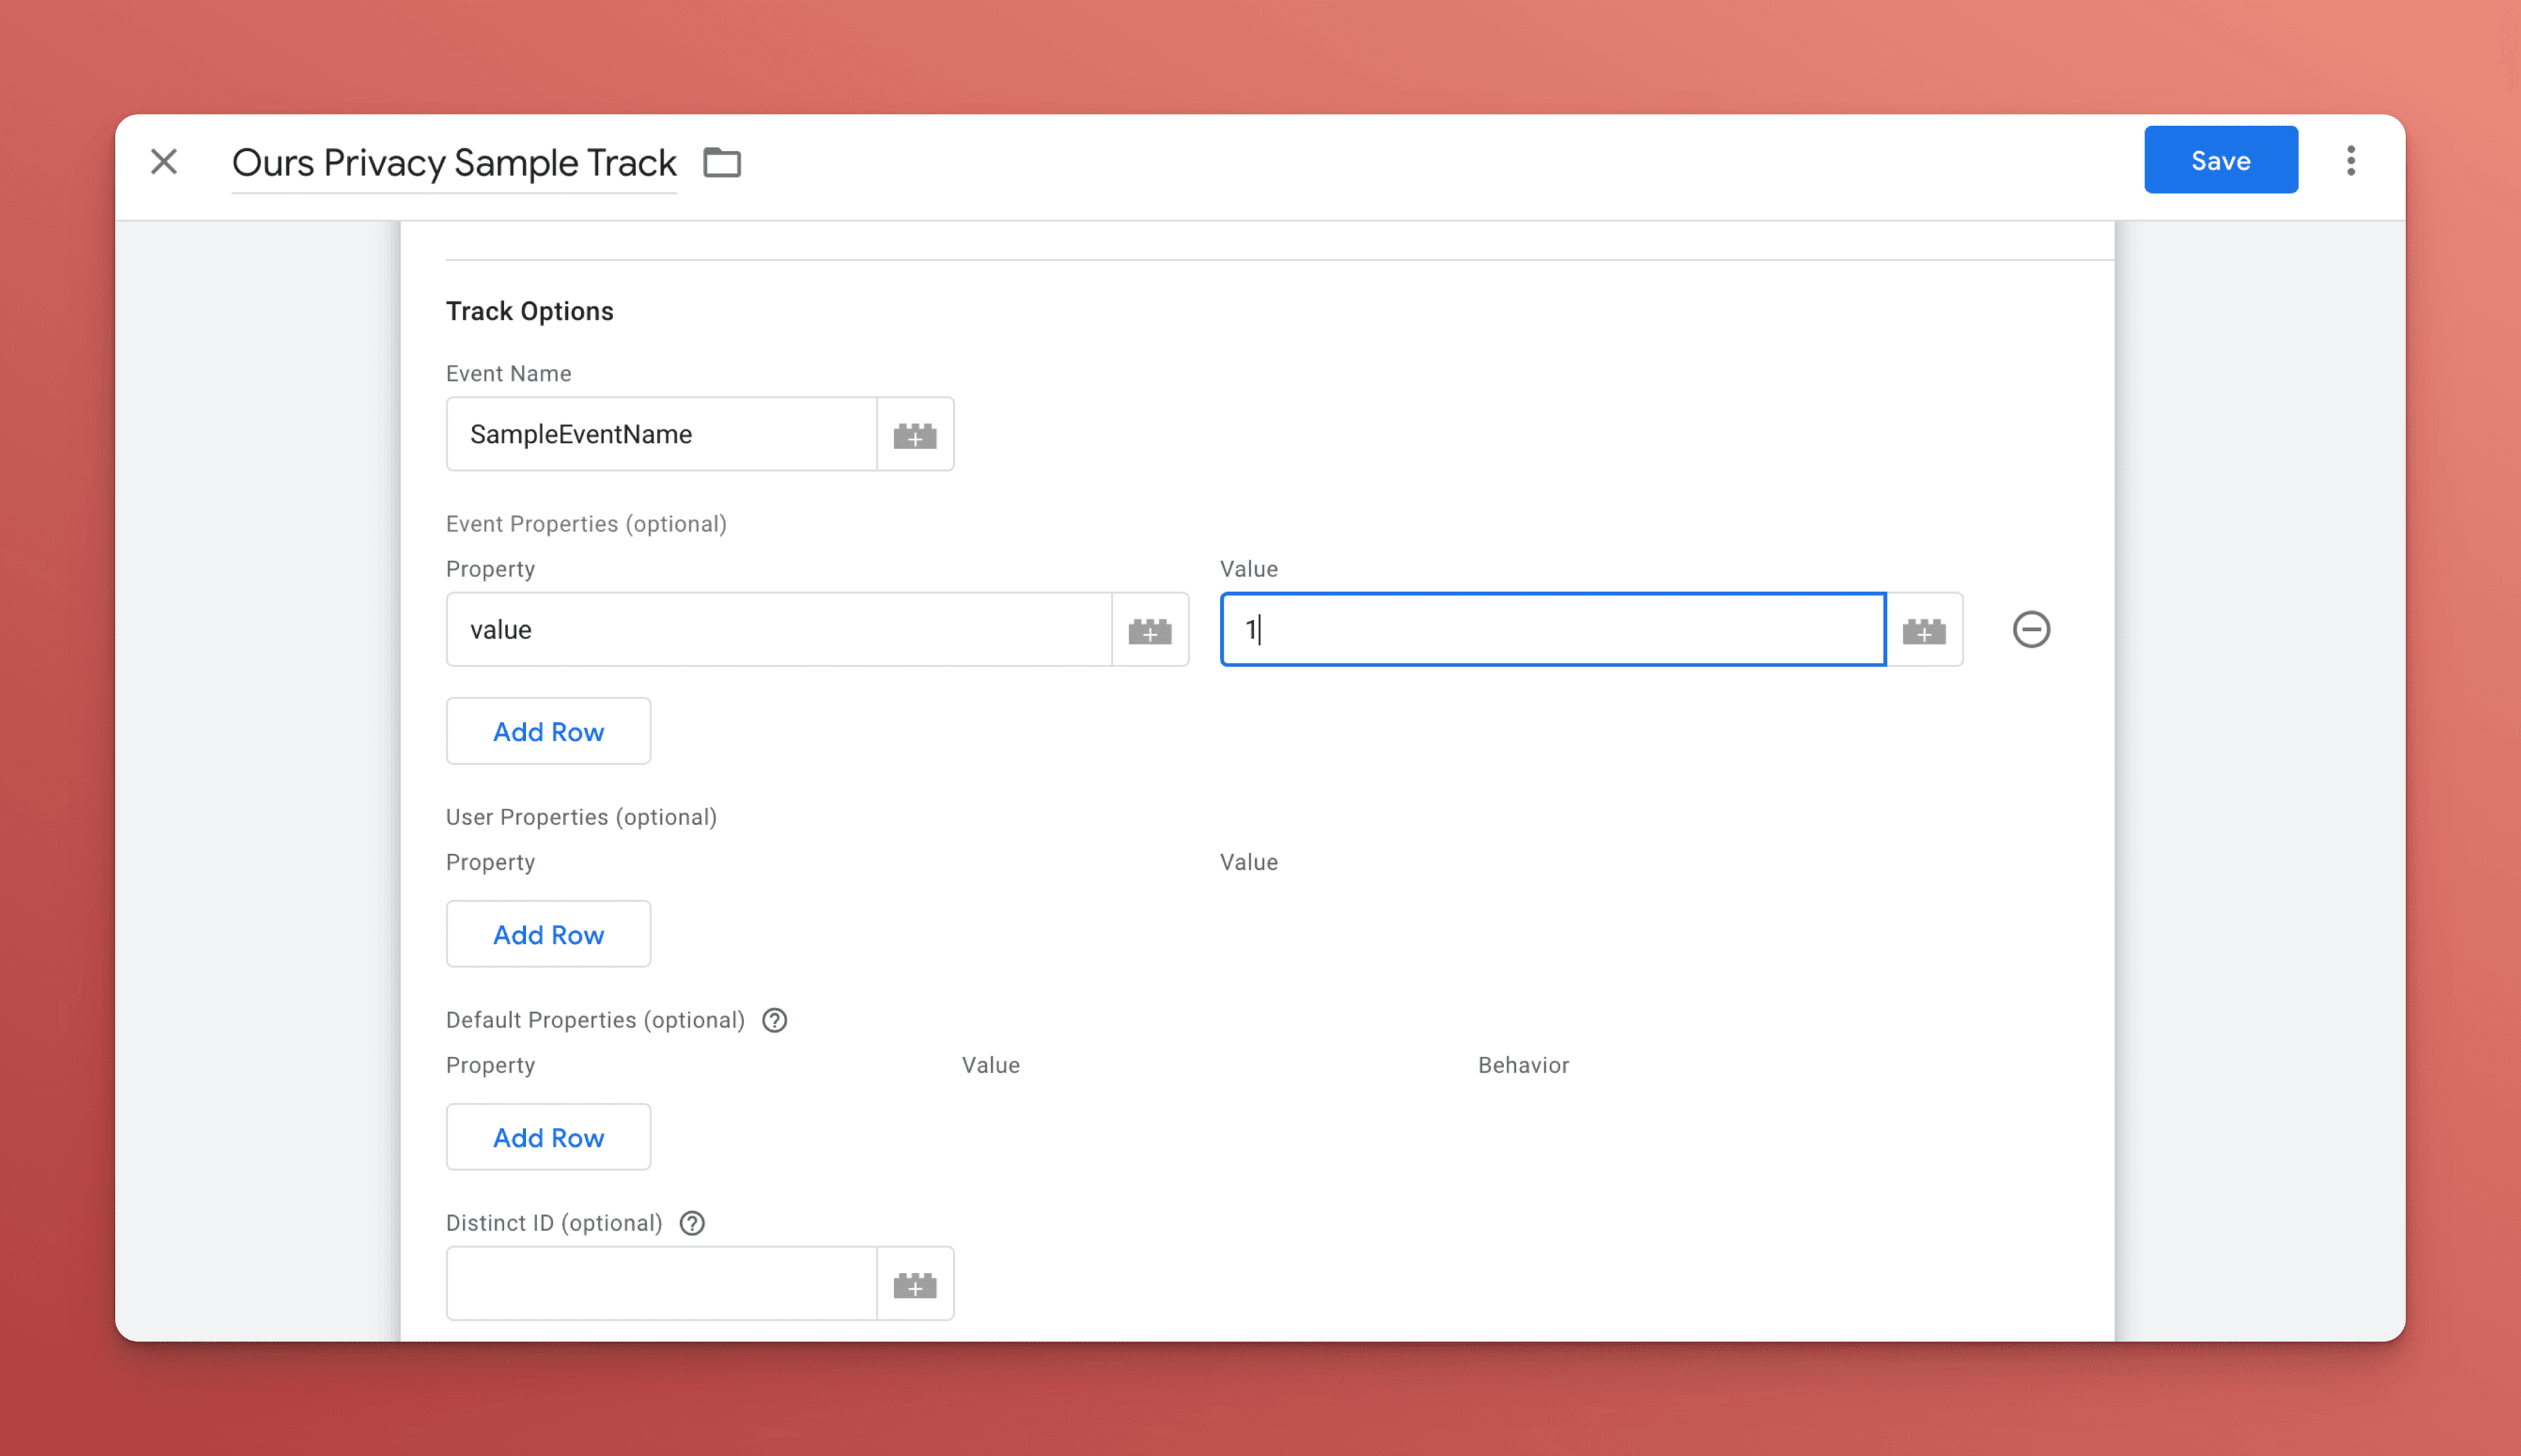Click the event property Value input containing 1
Viewport: 2521px width, 1456px height.
pyautogui.click(x=1552, y=630)
